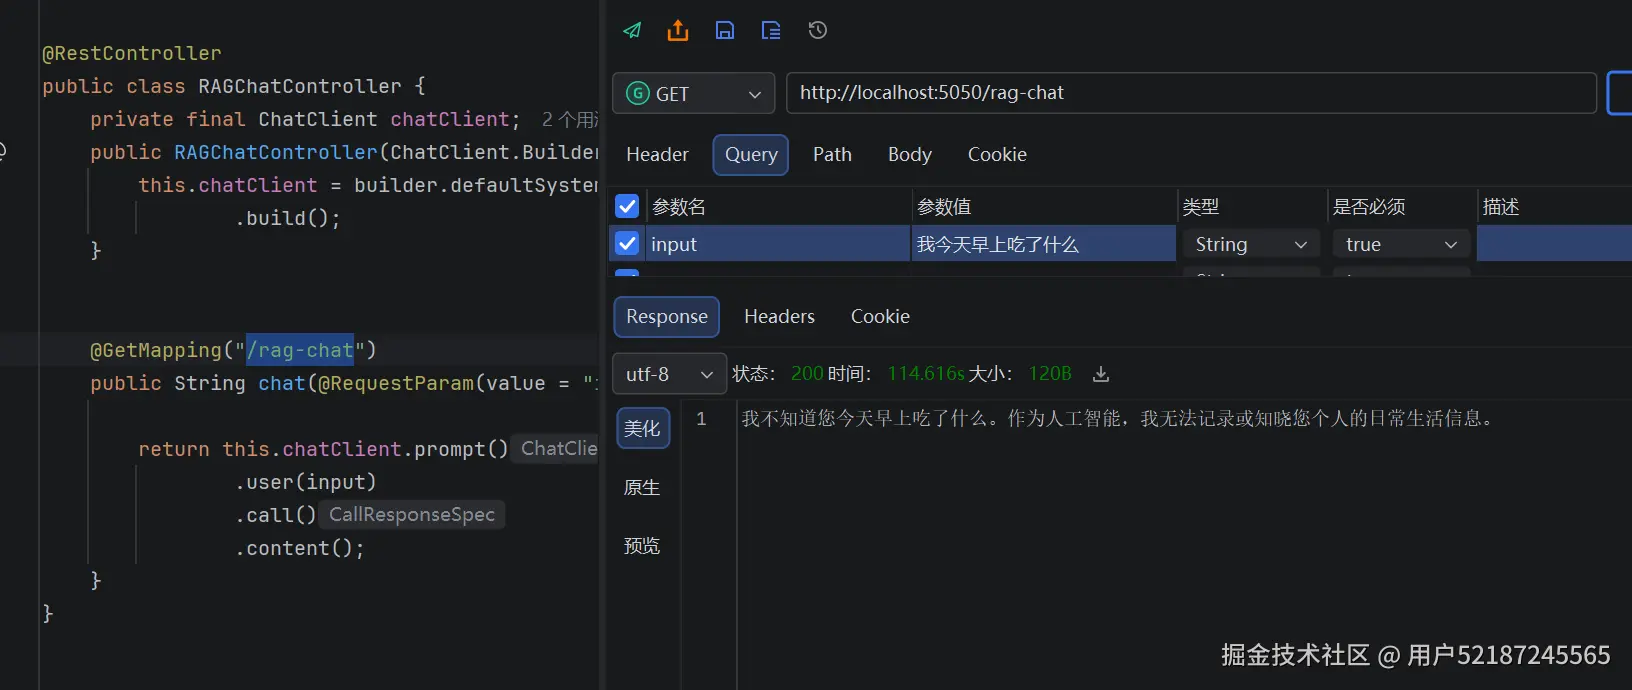
Task: Open the GET method dropdown
Action: (x=693, y=93)
